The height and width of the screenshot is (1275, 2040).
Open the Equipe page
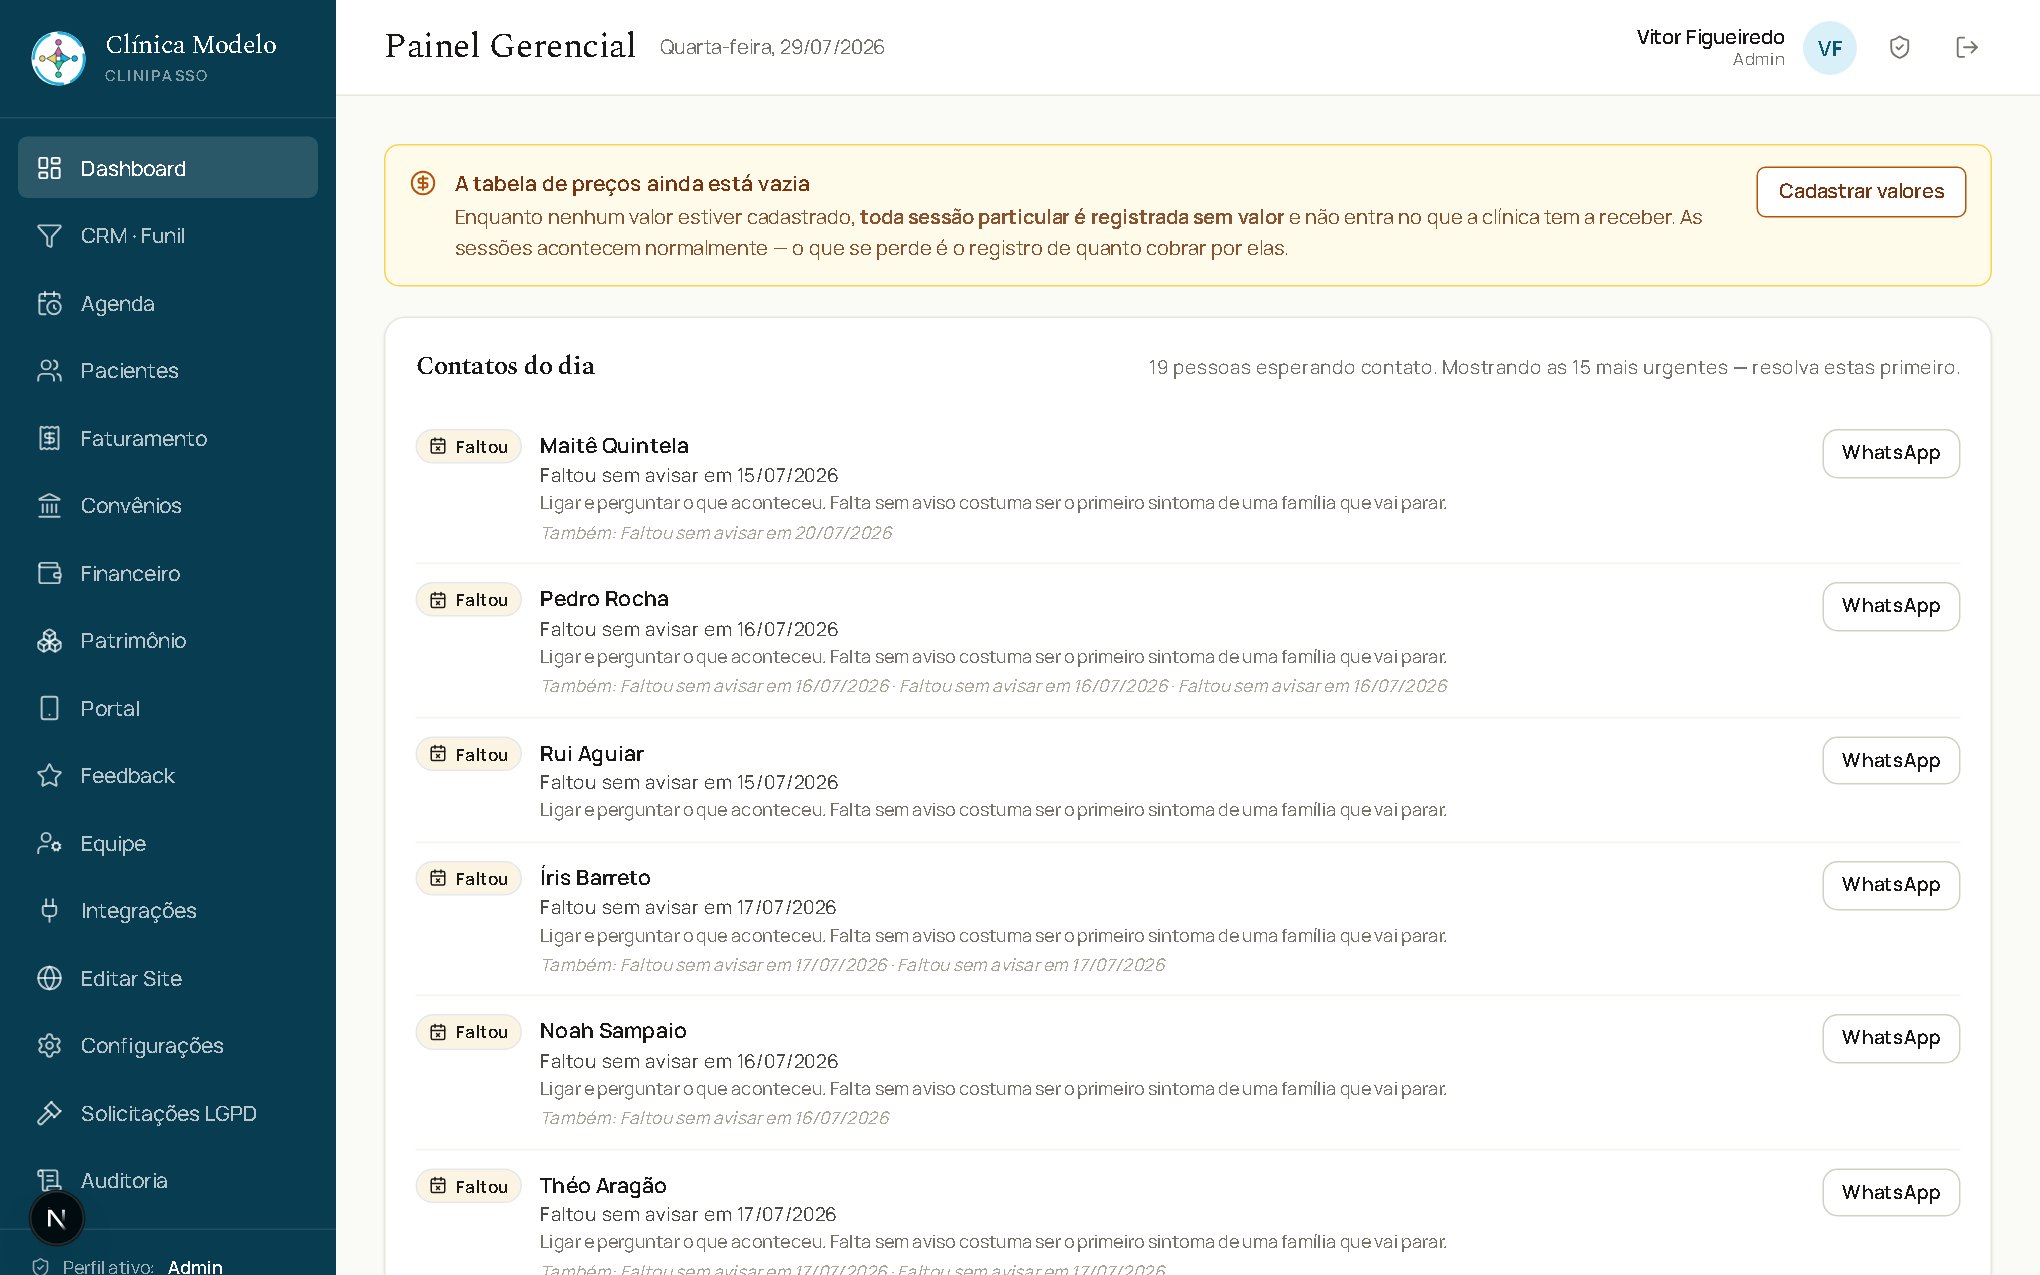(168, 843)
